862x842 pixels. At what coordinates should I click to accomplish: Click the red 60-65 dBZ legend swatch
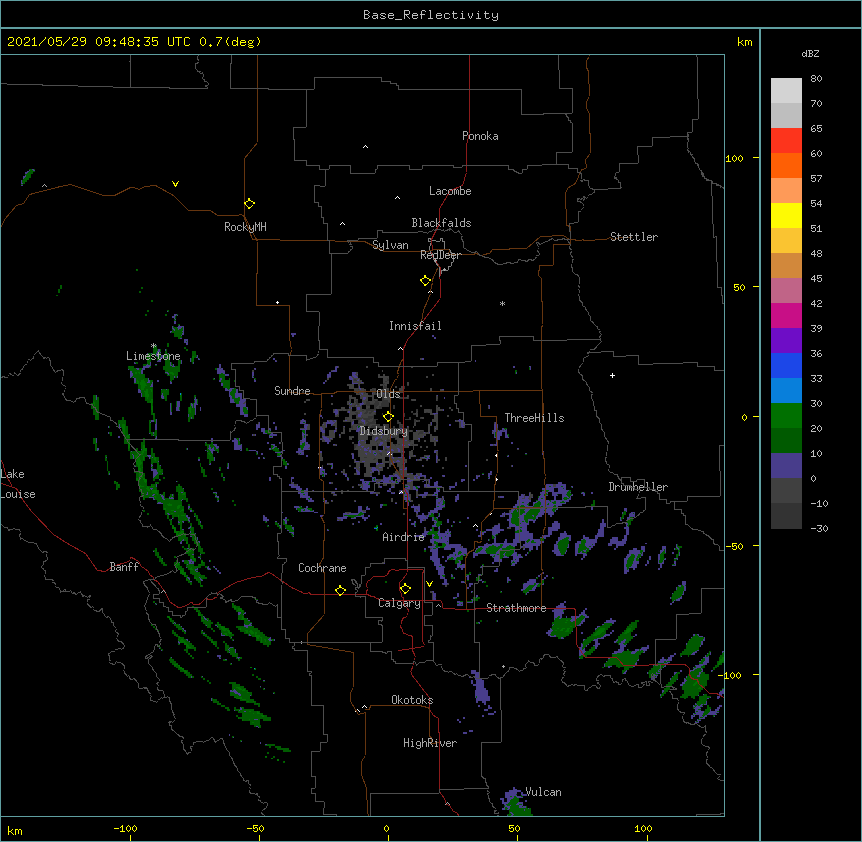click(786, 140)
